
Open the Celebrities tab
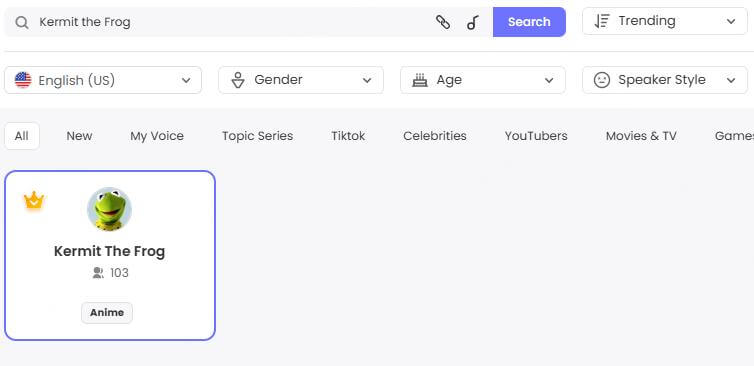pos(435,136)
